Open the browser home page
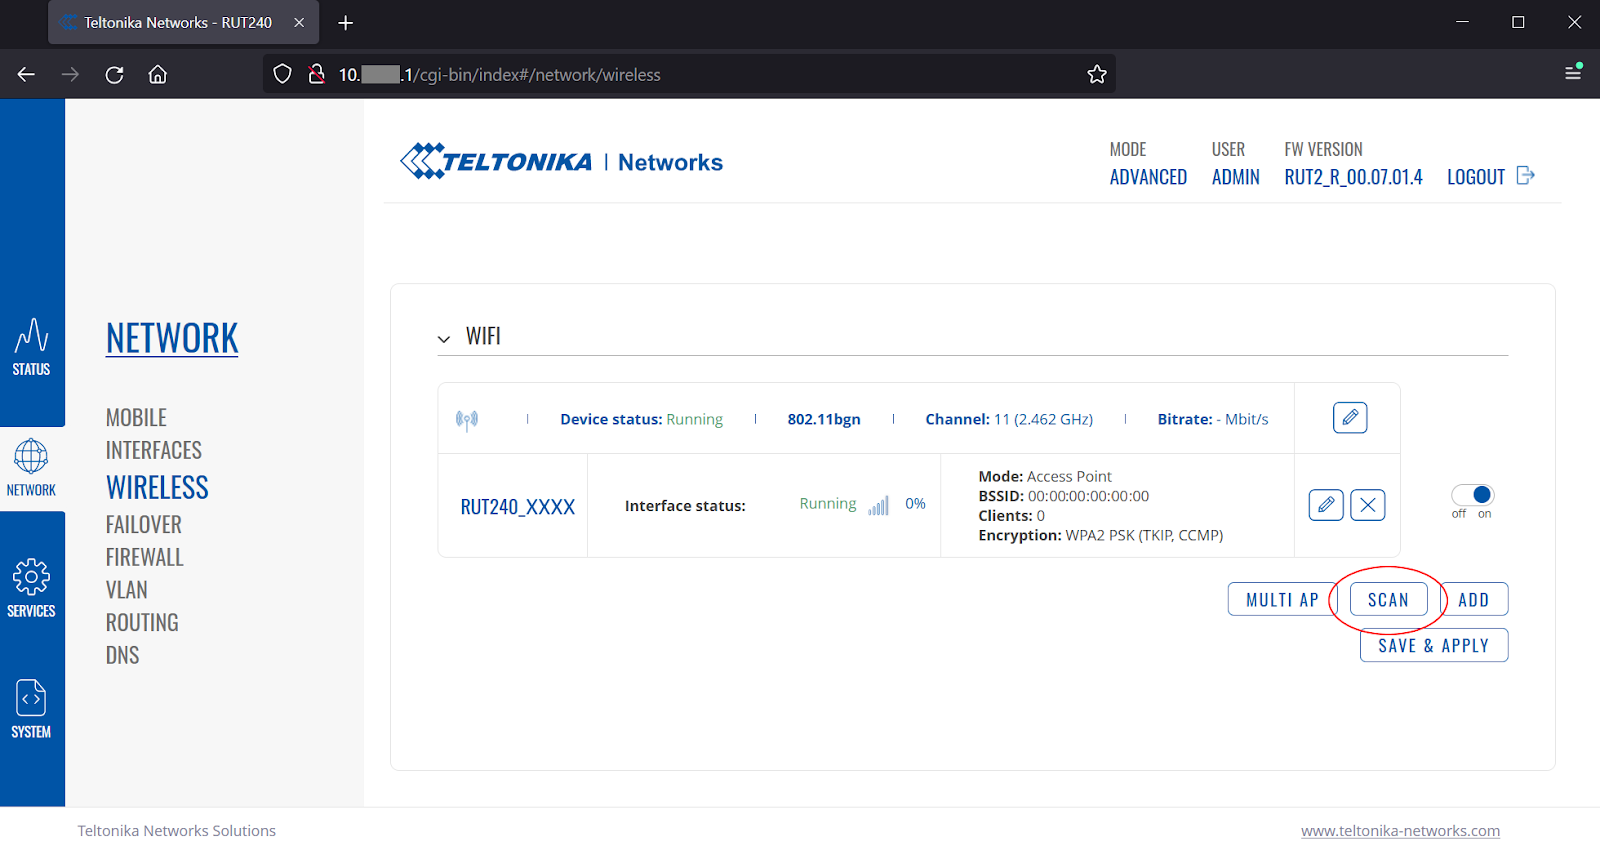 158,74
